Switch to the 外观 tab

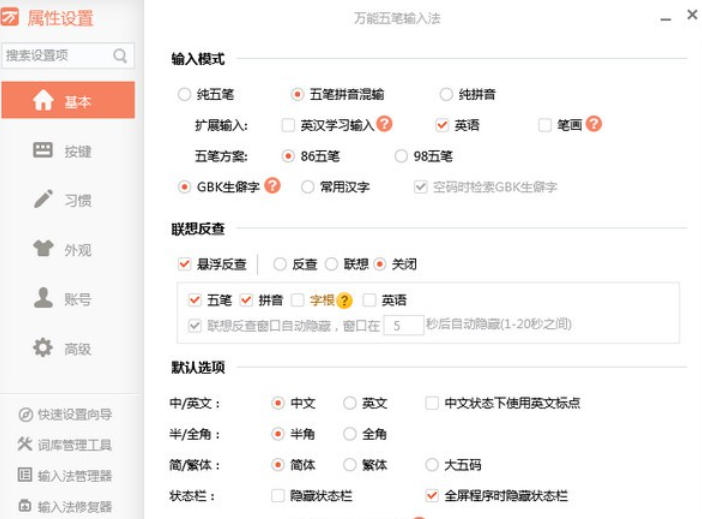click(x=68, y=249)
